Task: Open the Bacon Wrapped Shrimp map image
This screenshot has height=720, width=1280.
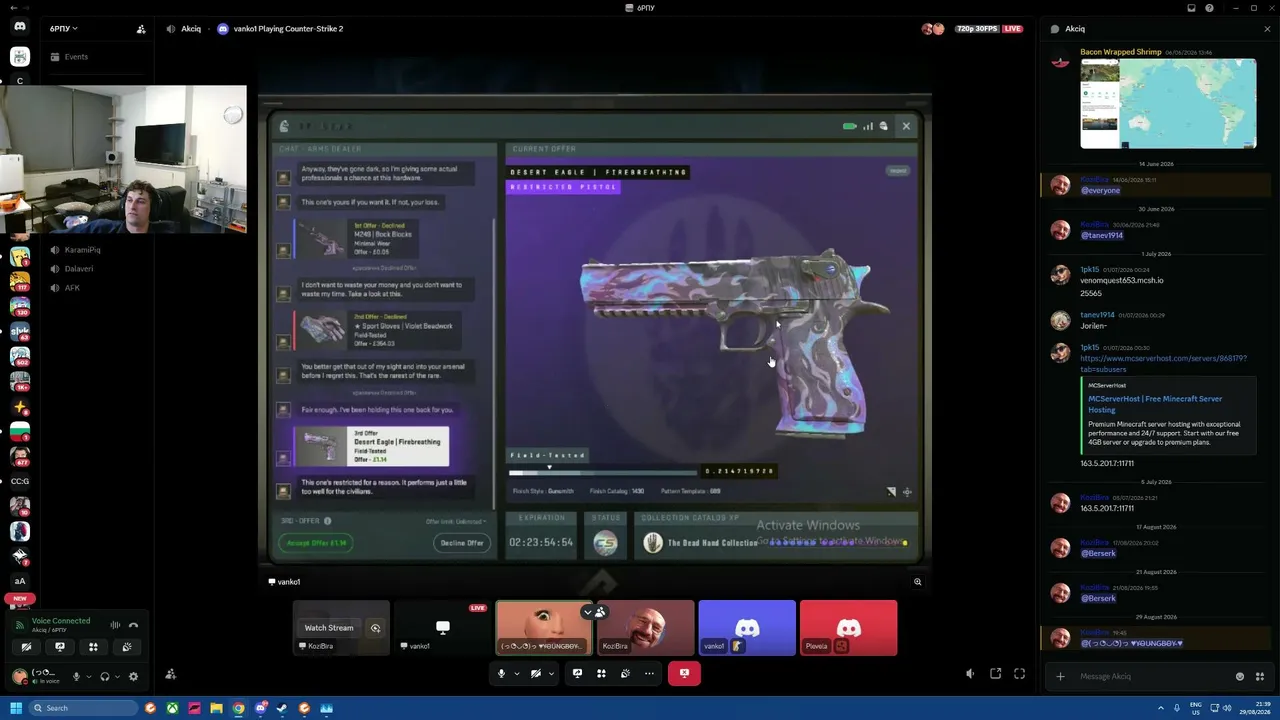Action: click(1168, 104)
